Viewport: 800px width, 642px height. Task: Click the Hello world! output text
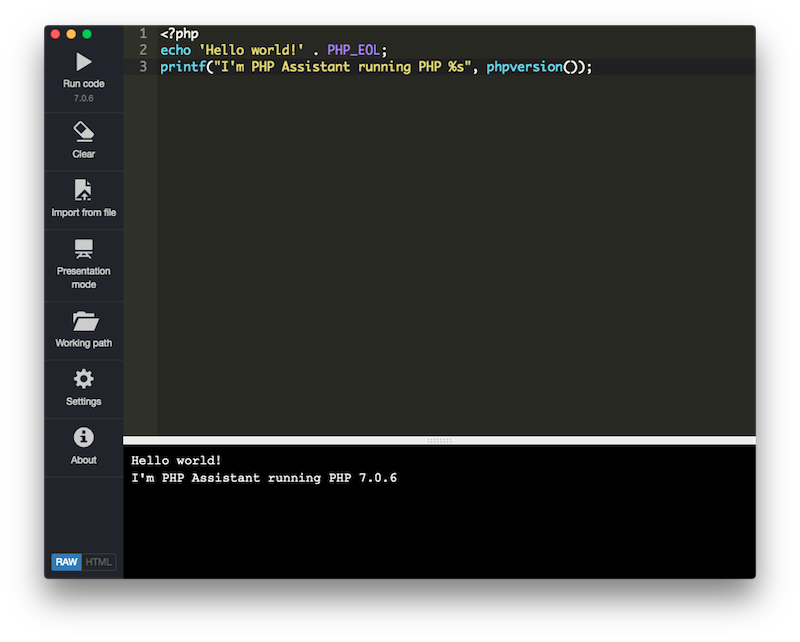pyautogui.click(x=175, y=460)
